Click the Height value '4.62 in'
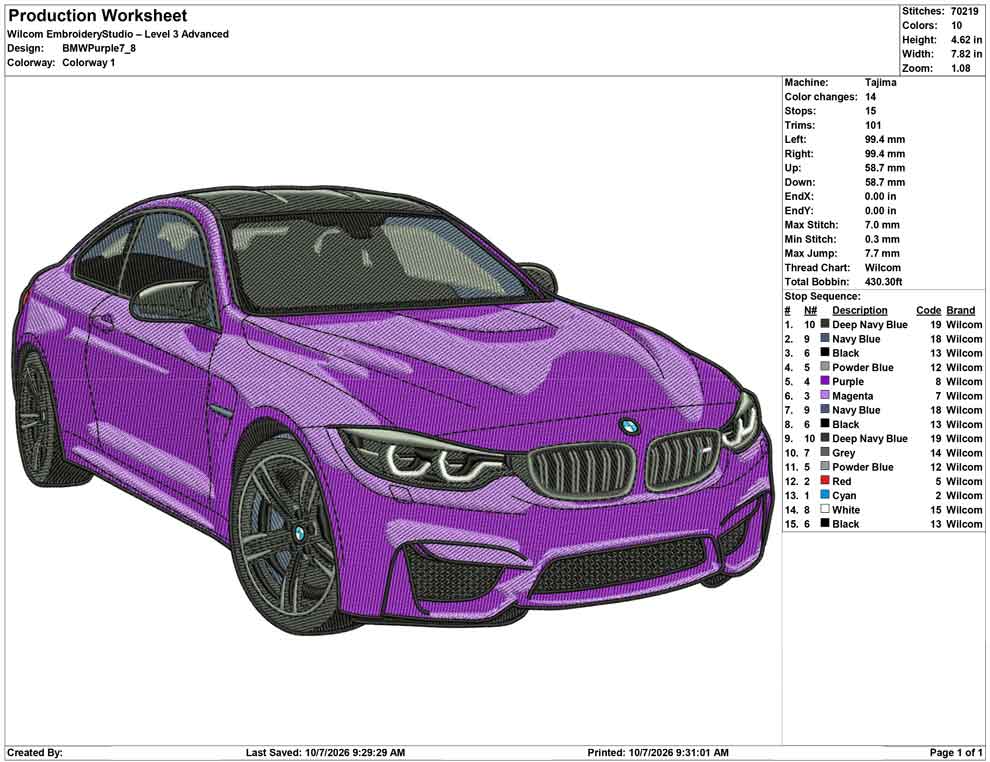 click(x=967, y=40)
